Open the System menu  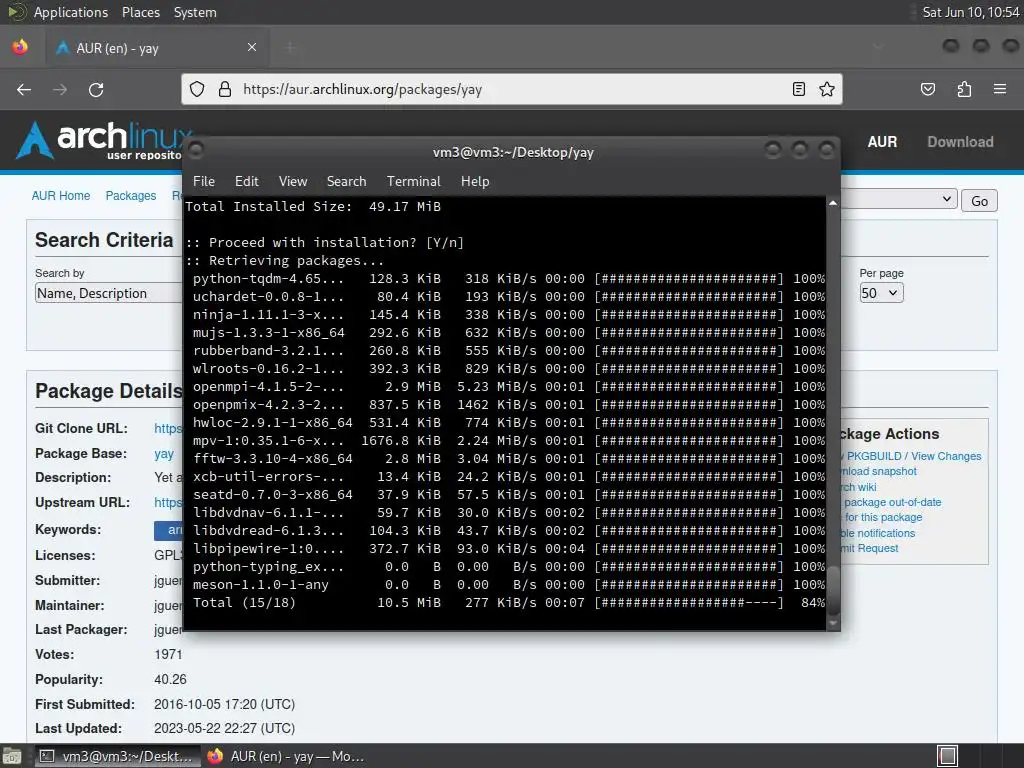click(195, 12)
